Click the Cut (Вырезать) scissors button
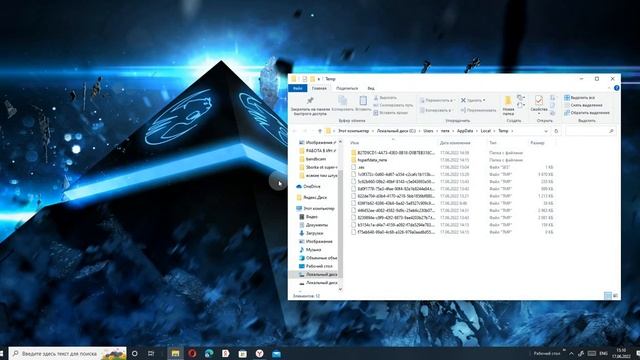Viewport: 640px width, 360px height. click(x=384, y=98)
